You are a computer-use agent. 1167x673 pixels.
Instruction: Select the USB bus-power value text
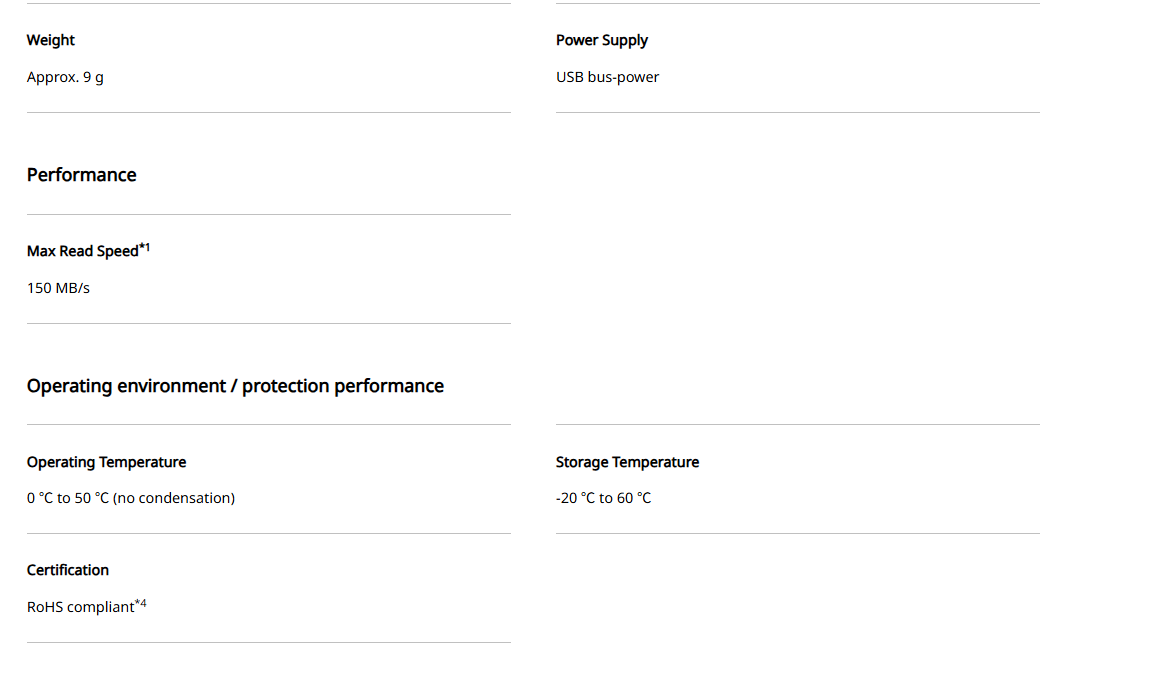607,77
